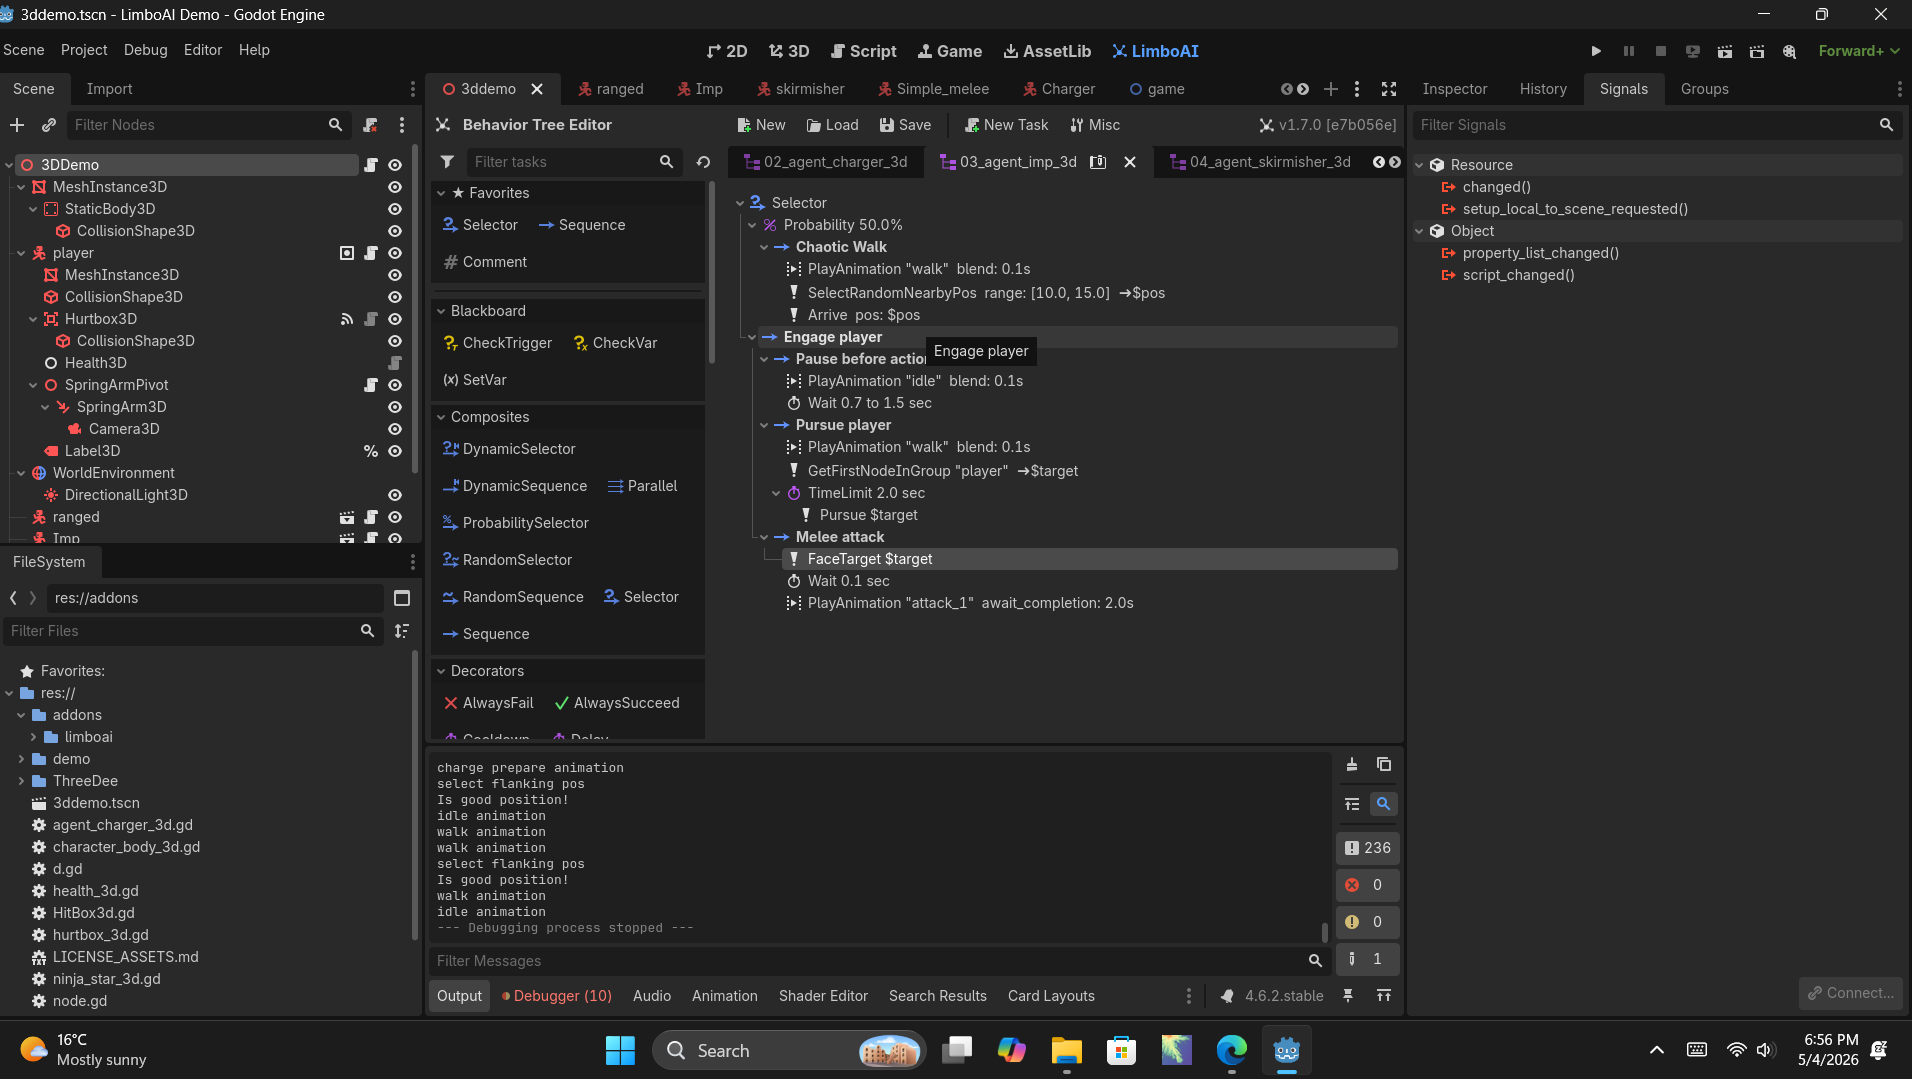The height and width of the screenshot is (1079, 1912).
Task: Click the toggle split mode filesystem icon
Action: tap(402, 598)
